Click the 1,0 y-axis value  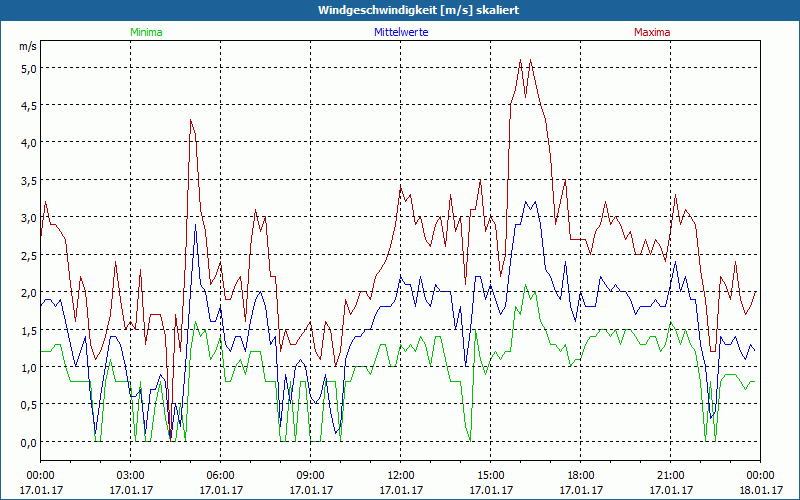point(29,368)
